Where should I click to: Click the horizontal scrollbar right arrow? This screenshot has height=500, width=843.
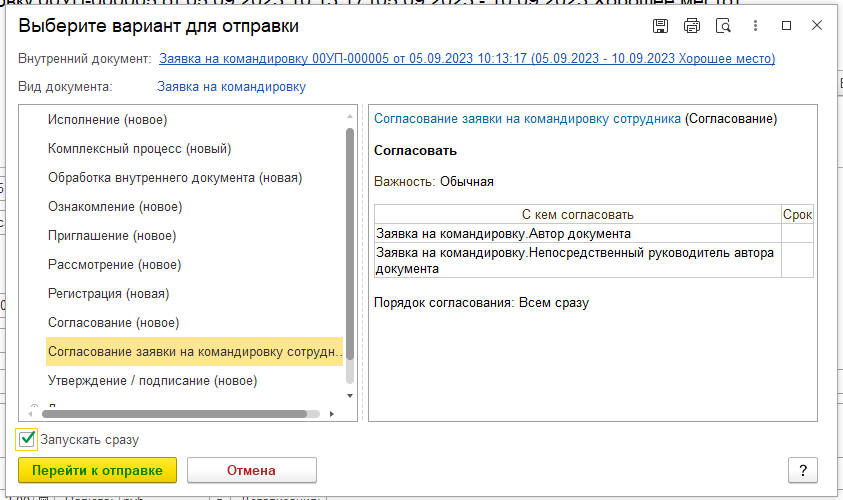point(332,414)
